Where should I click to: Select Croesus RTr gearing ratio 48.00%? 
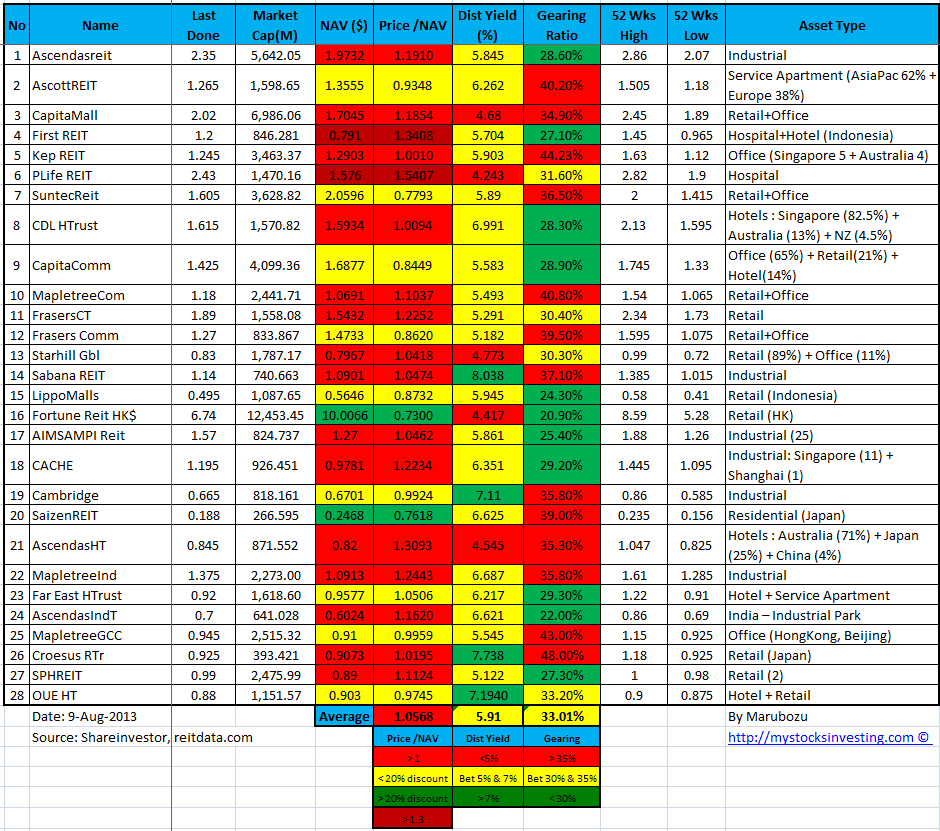(x=561, y=655)
